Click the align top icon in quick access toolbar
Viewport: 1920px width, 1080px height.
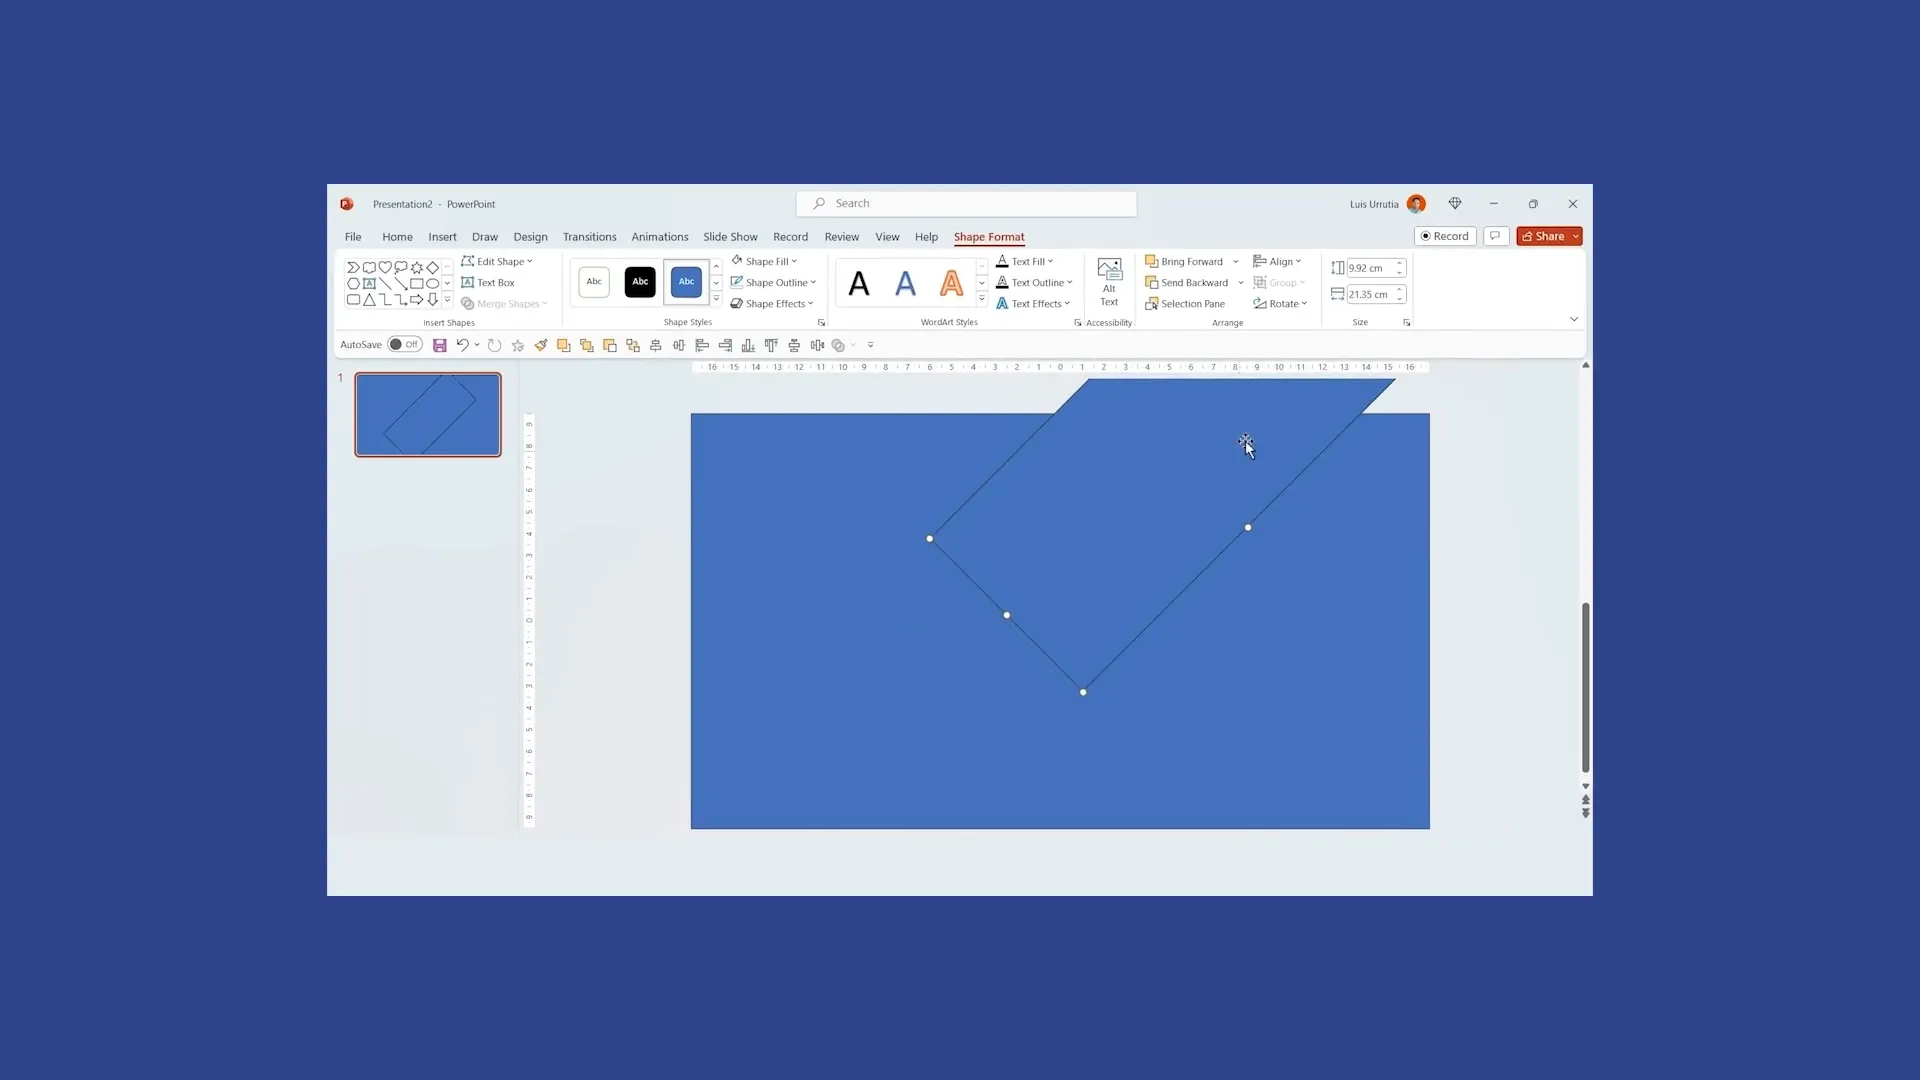(x=771, y=345)
